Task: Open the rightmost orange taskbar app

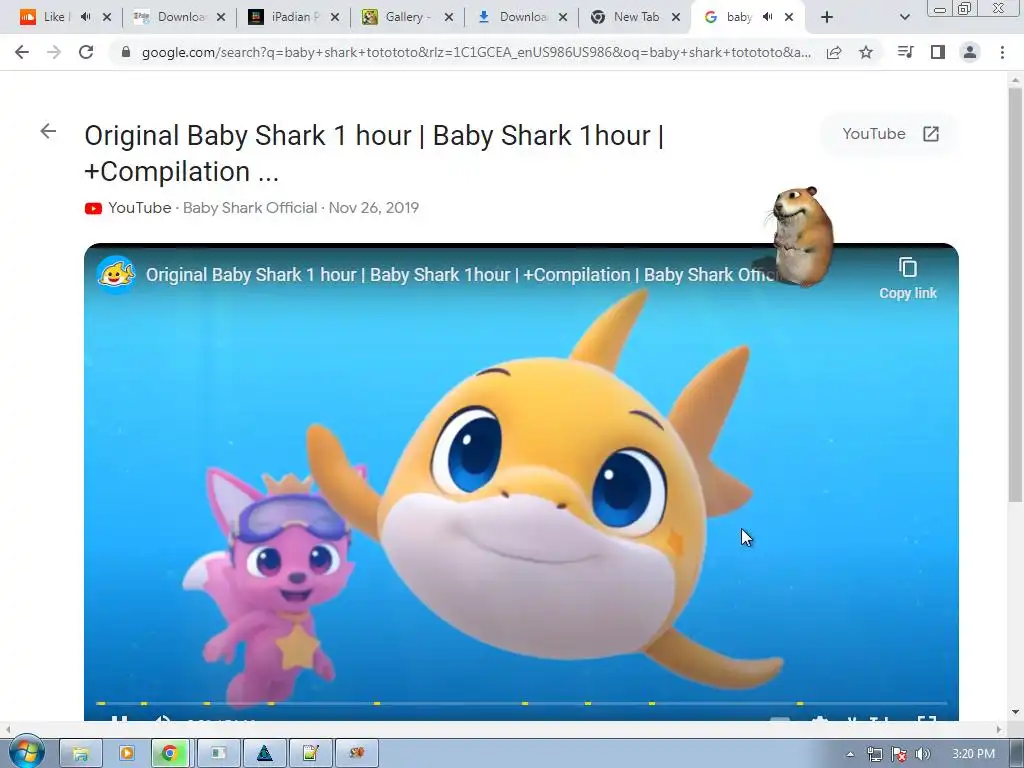Action: point(356,754)
